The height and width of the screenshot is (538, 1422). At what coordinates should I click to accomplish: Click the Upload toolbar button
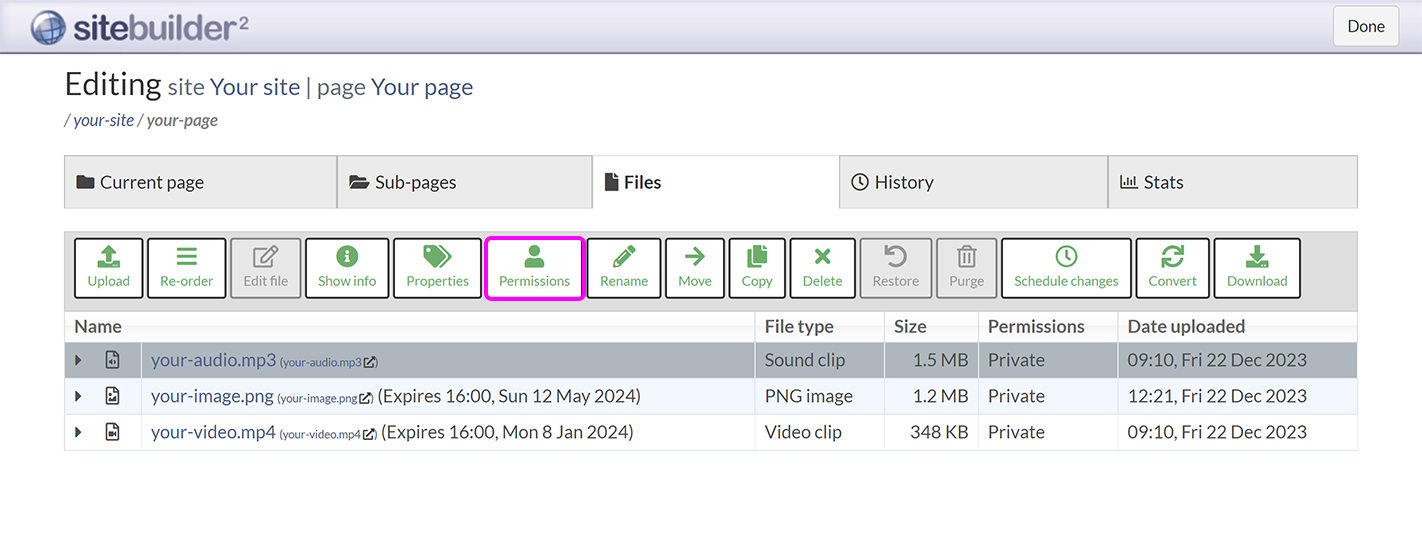(108, 268)
